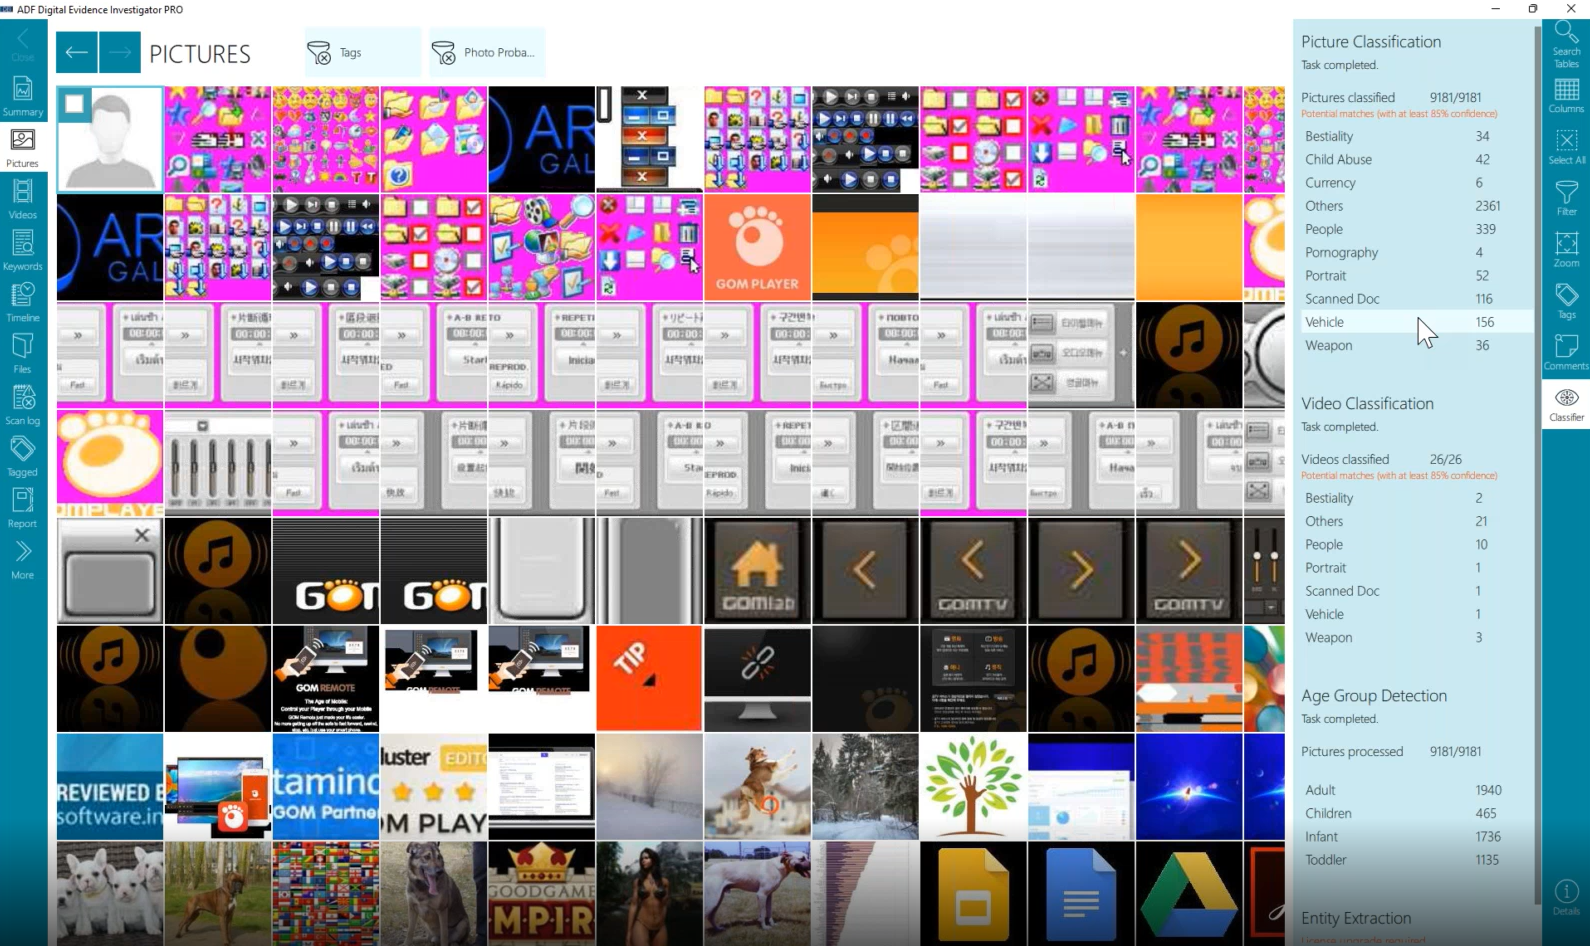Go to Keywords view
1590x946 pixels.
(22, 250)
